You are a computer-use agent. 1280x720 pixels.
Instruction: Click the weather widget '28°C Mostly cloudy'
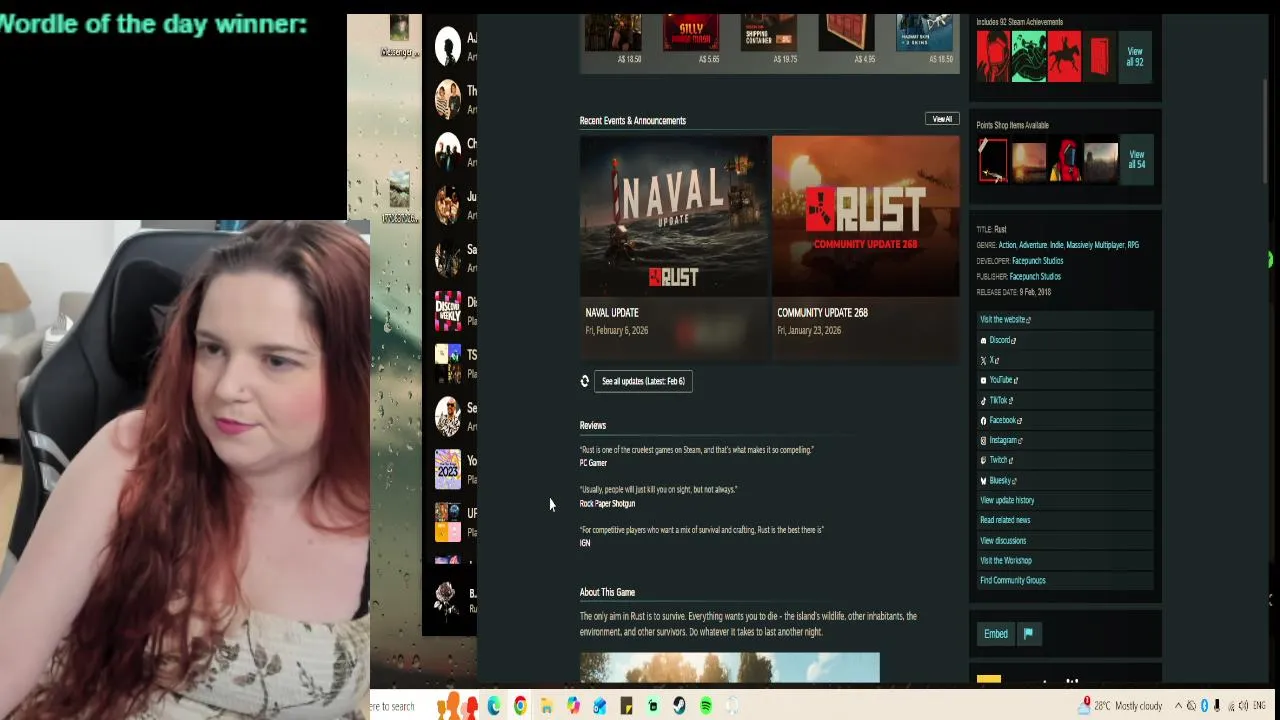click(x=1120, y=706)
